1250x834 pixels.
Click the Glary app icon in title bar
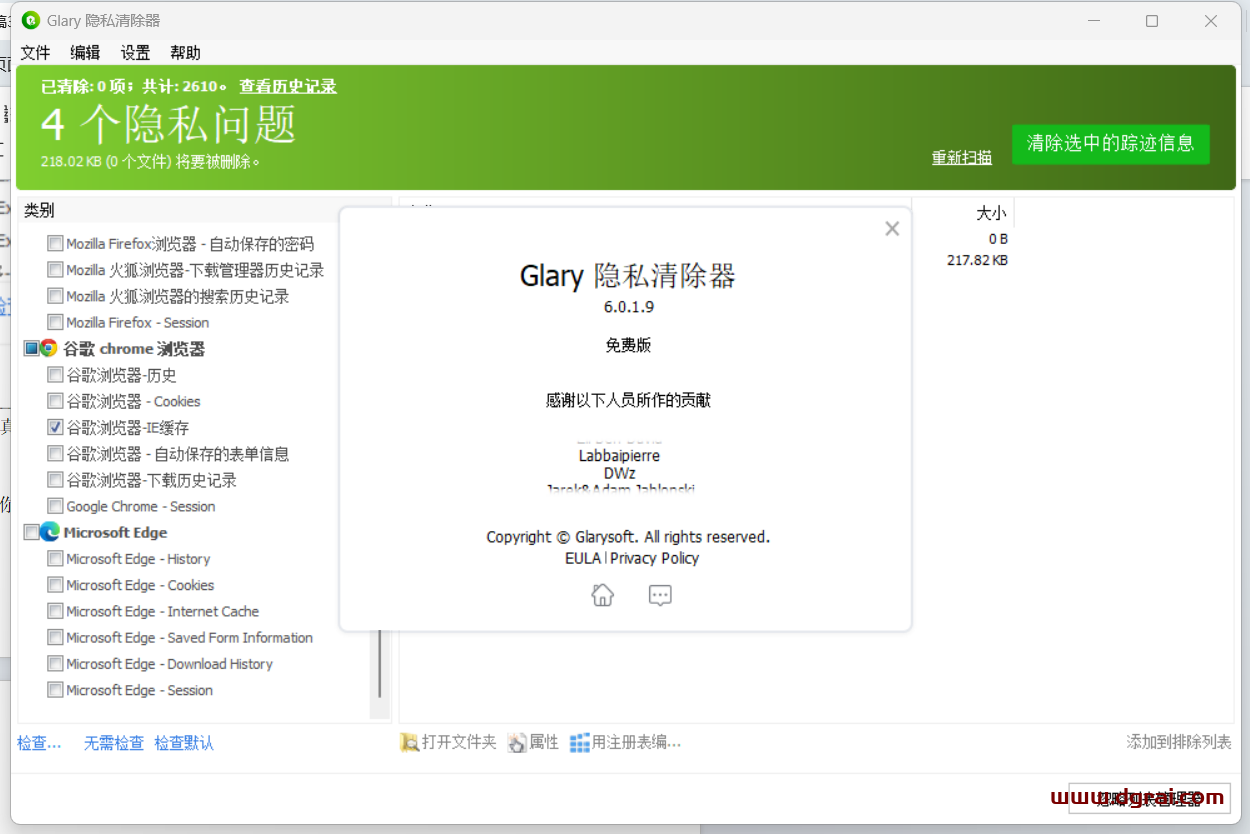coord(31,20)
